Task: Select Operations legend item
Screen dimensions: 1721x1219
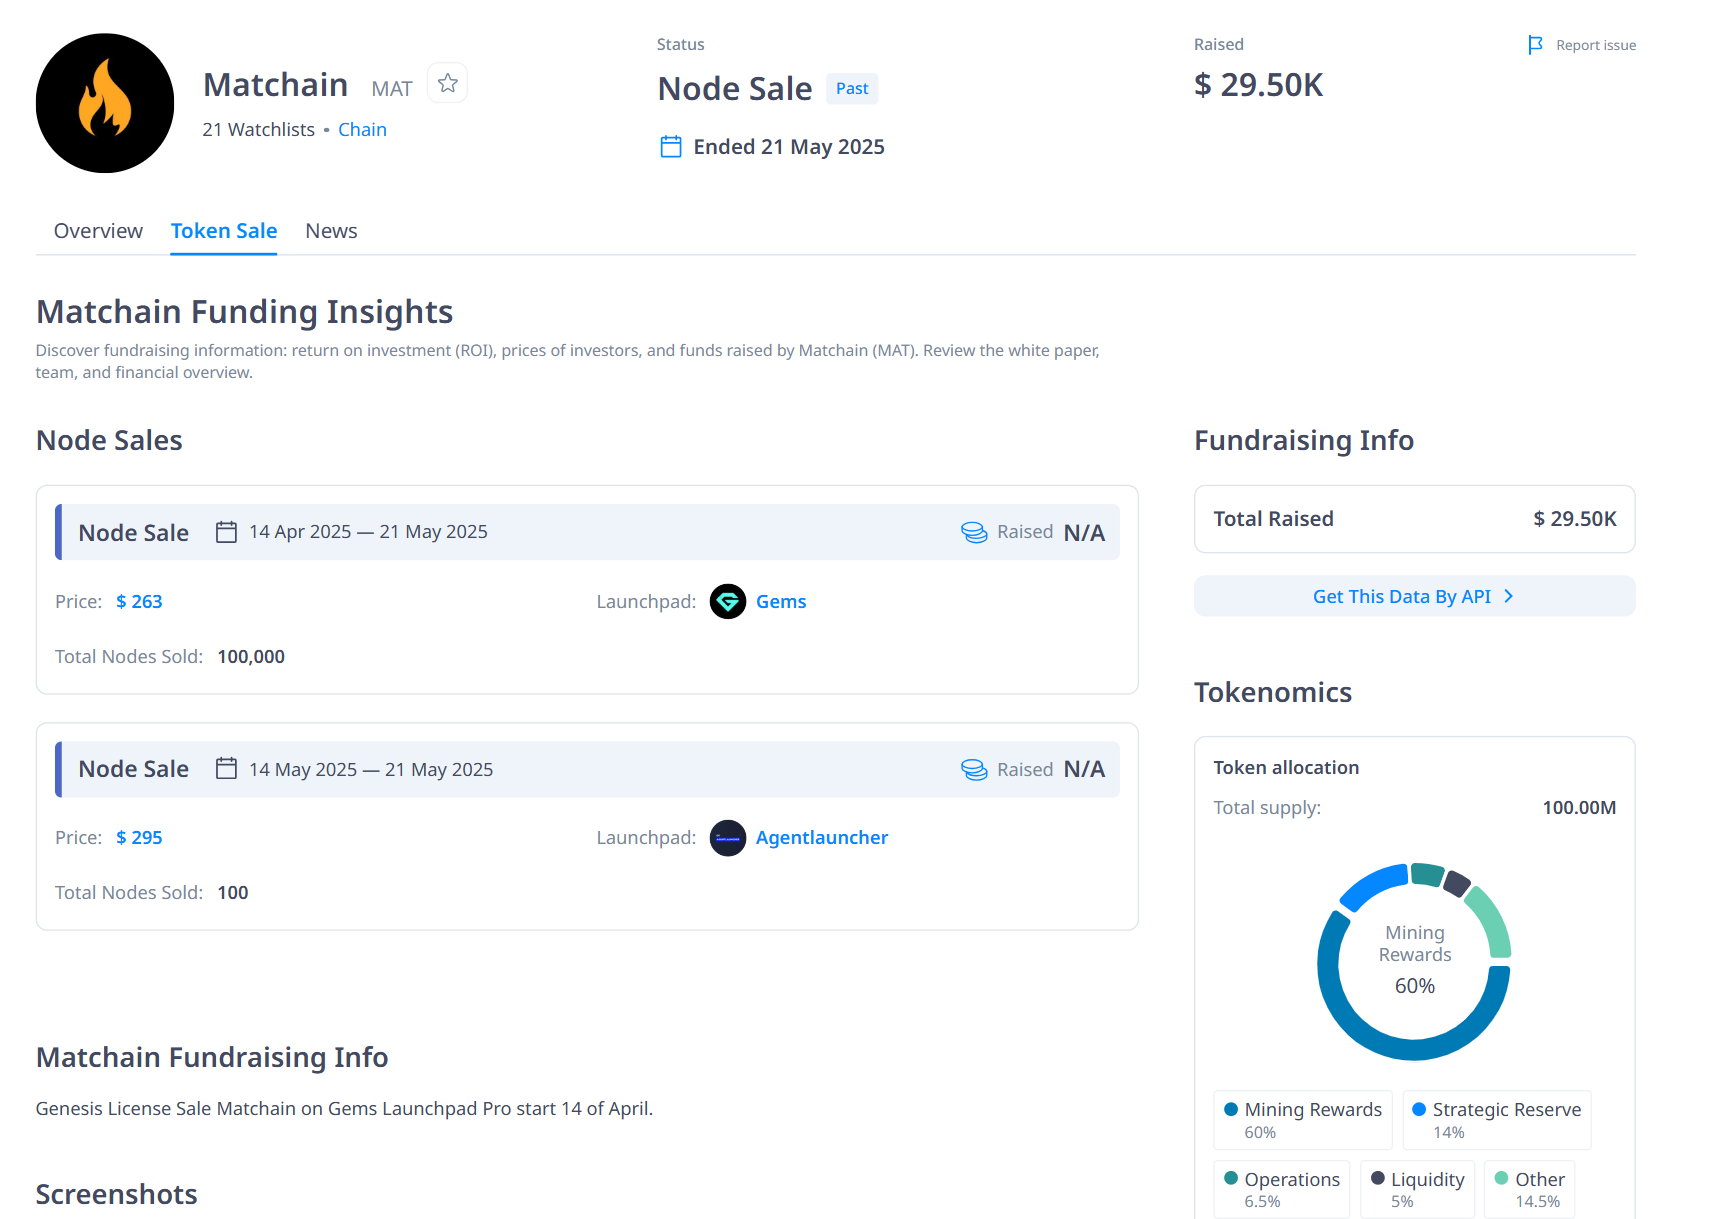Action: pyautogui.click(x=1282, y=1189)
